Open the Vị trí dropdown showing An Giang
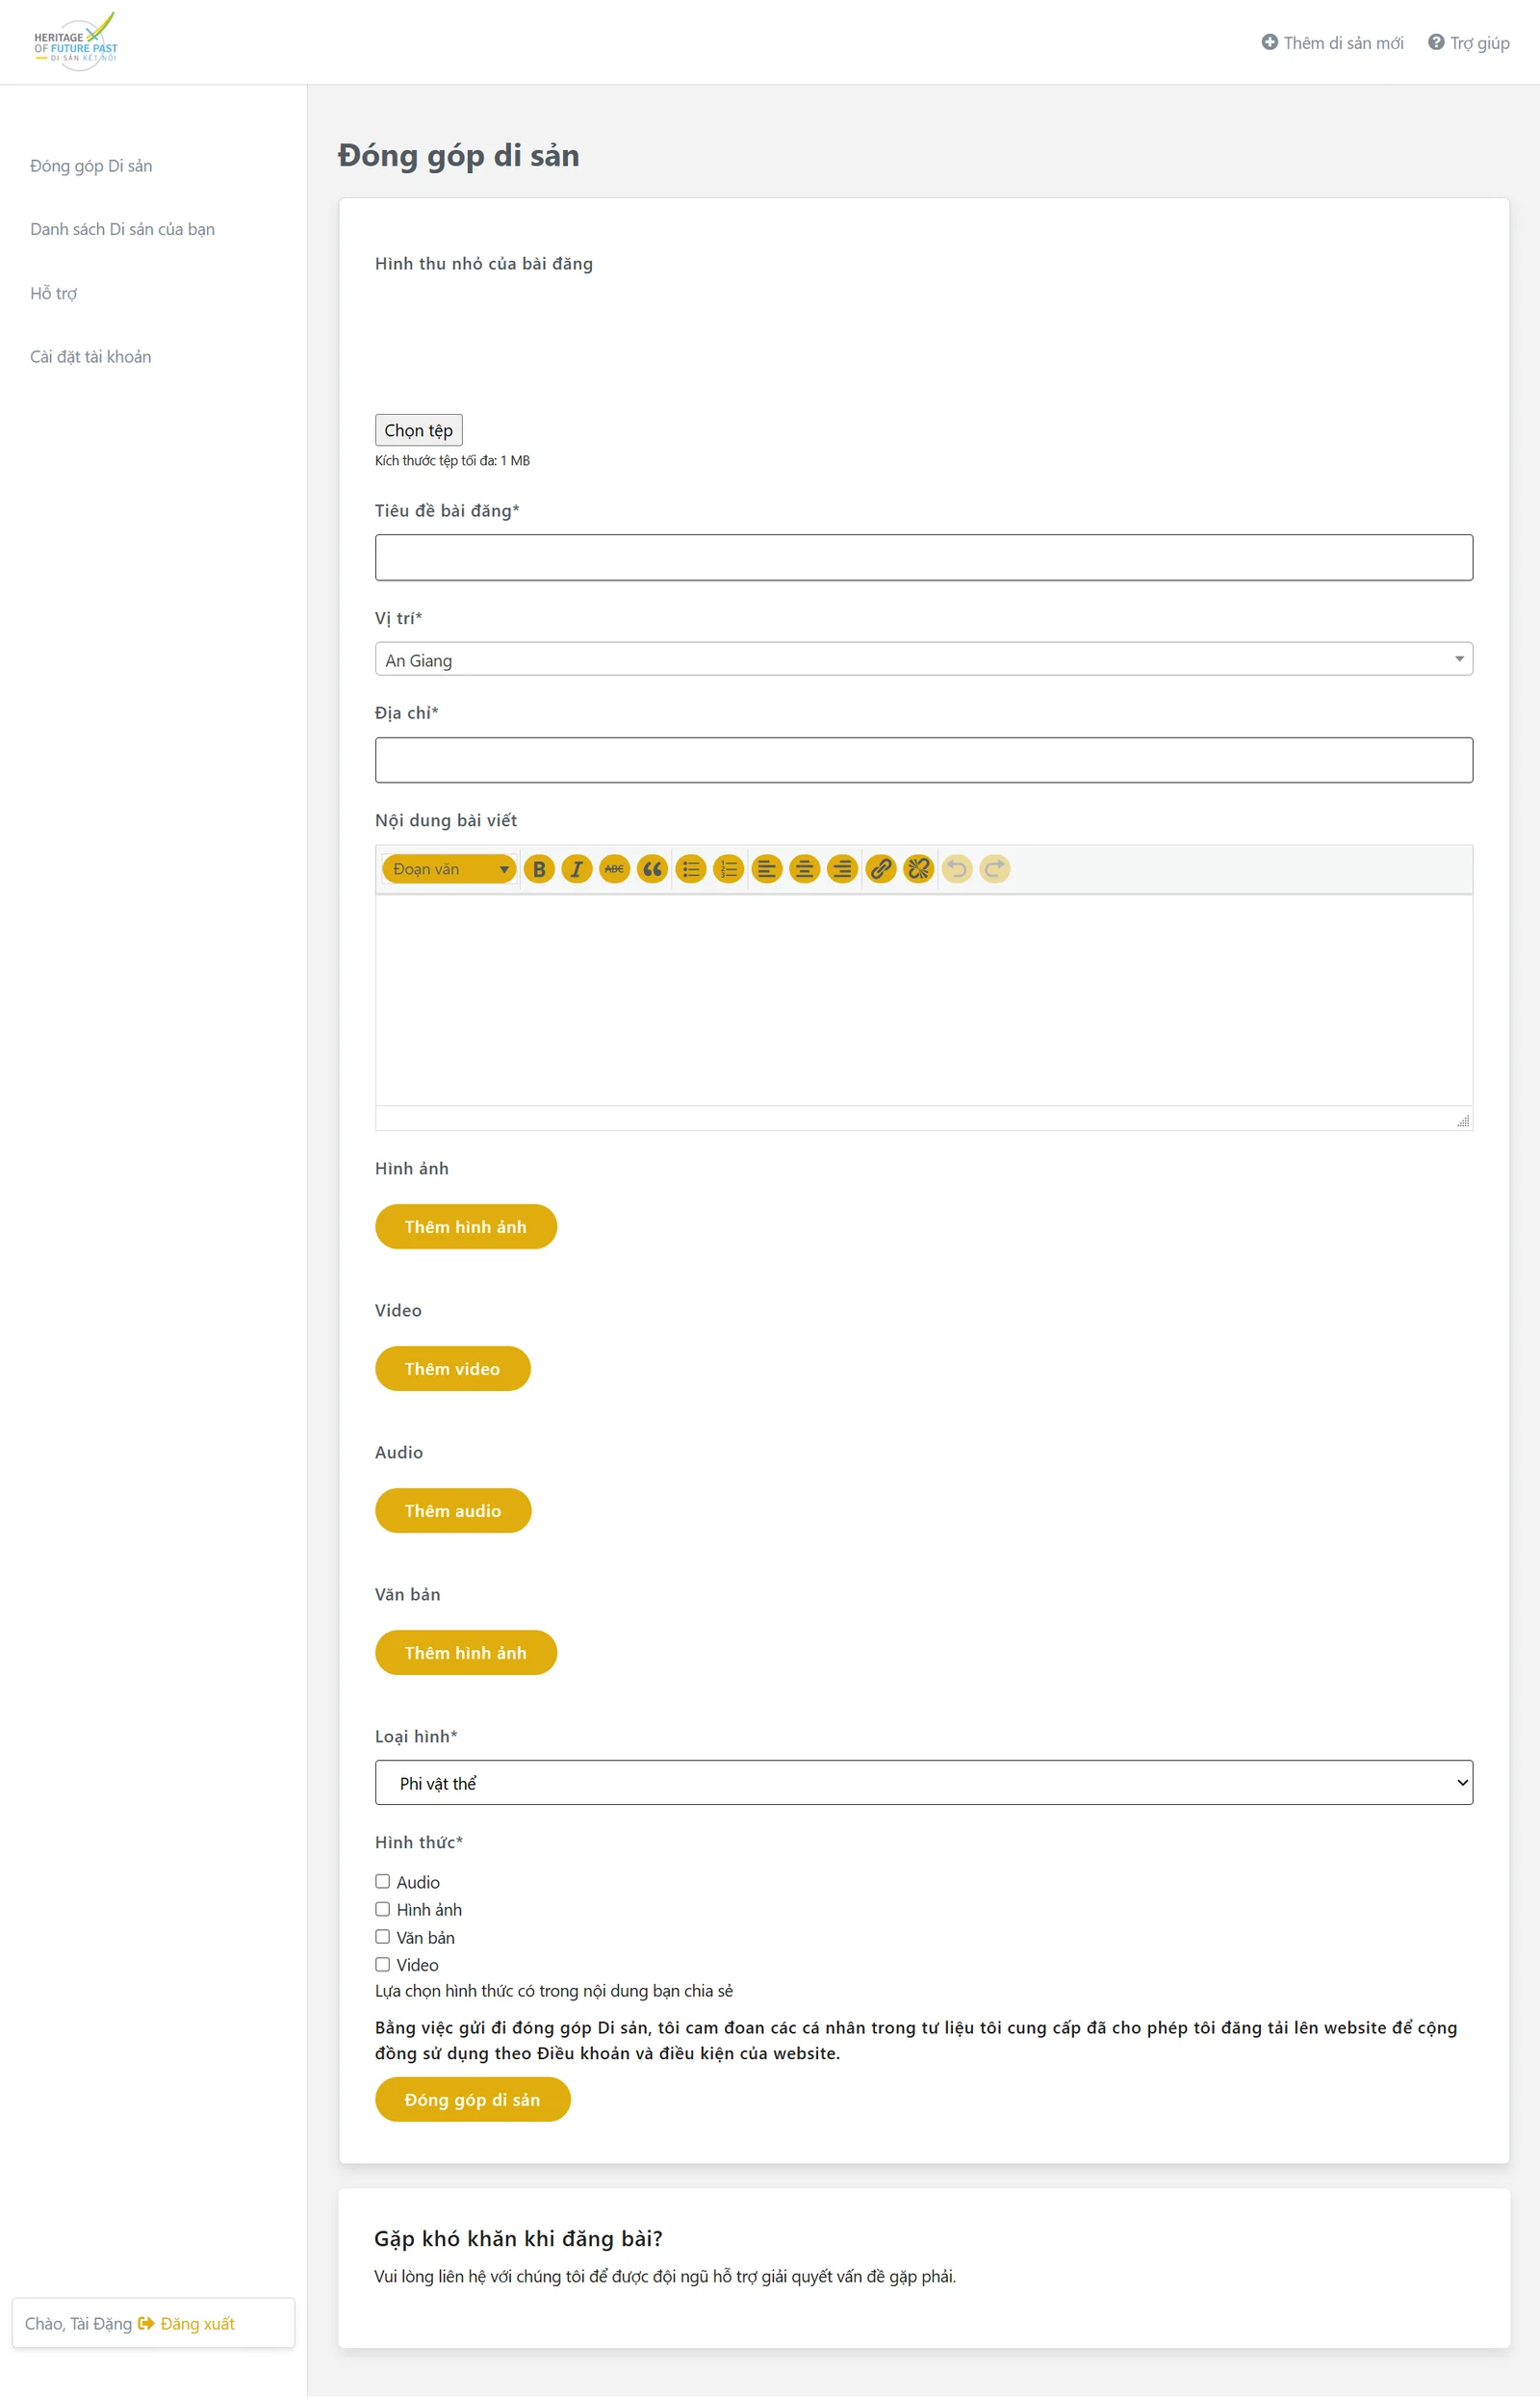The height and width of the screenshot is (2397, 1540). pos(923,660)
